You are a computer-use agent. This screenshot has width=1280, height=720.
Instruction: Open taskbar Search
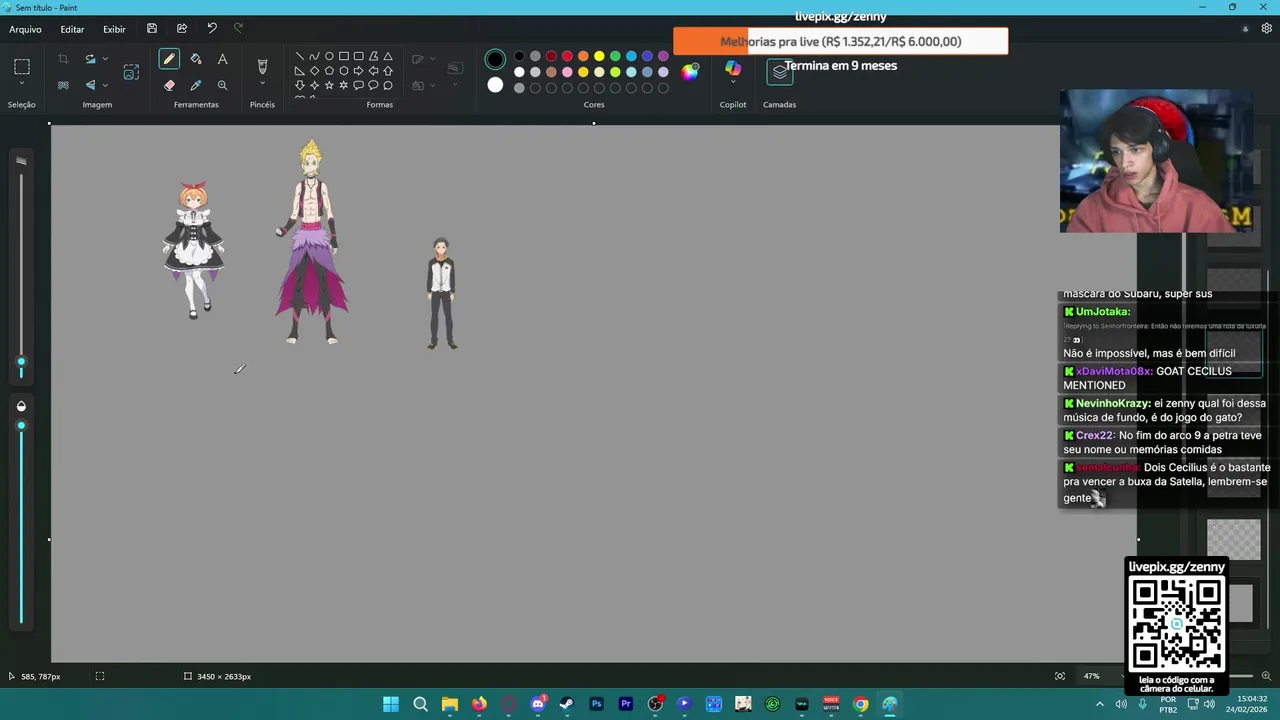tap(420, 704)
